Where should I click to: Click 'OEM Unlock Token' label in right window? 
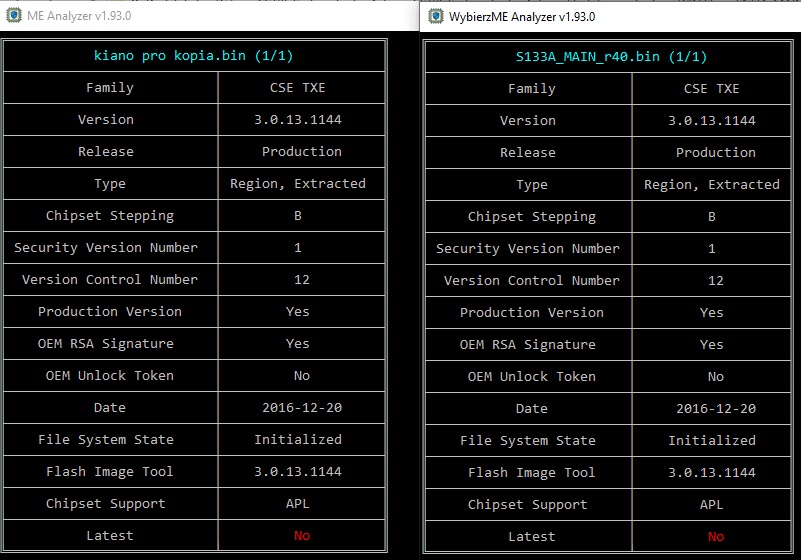click(532, 377)
